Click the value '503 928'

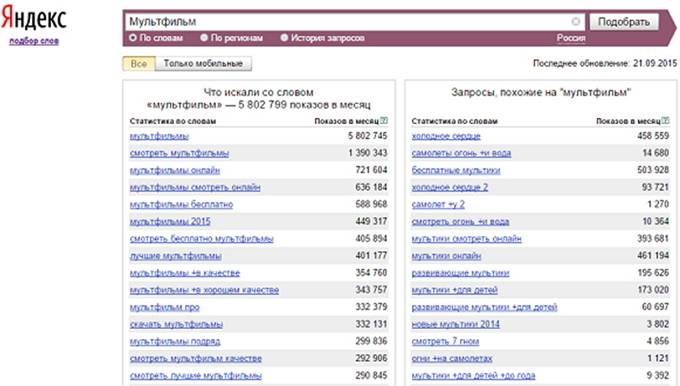(x=653, y=170)
